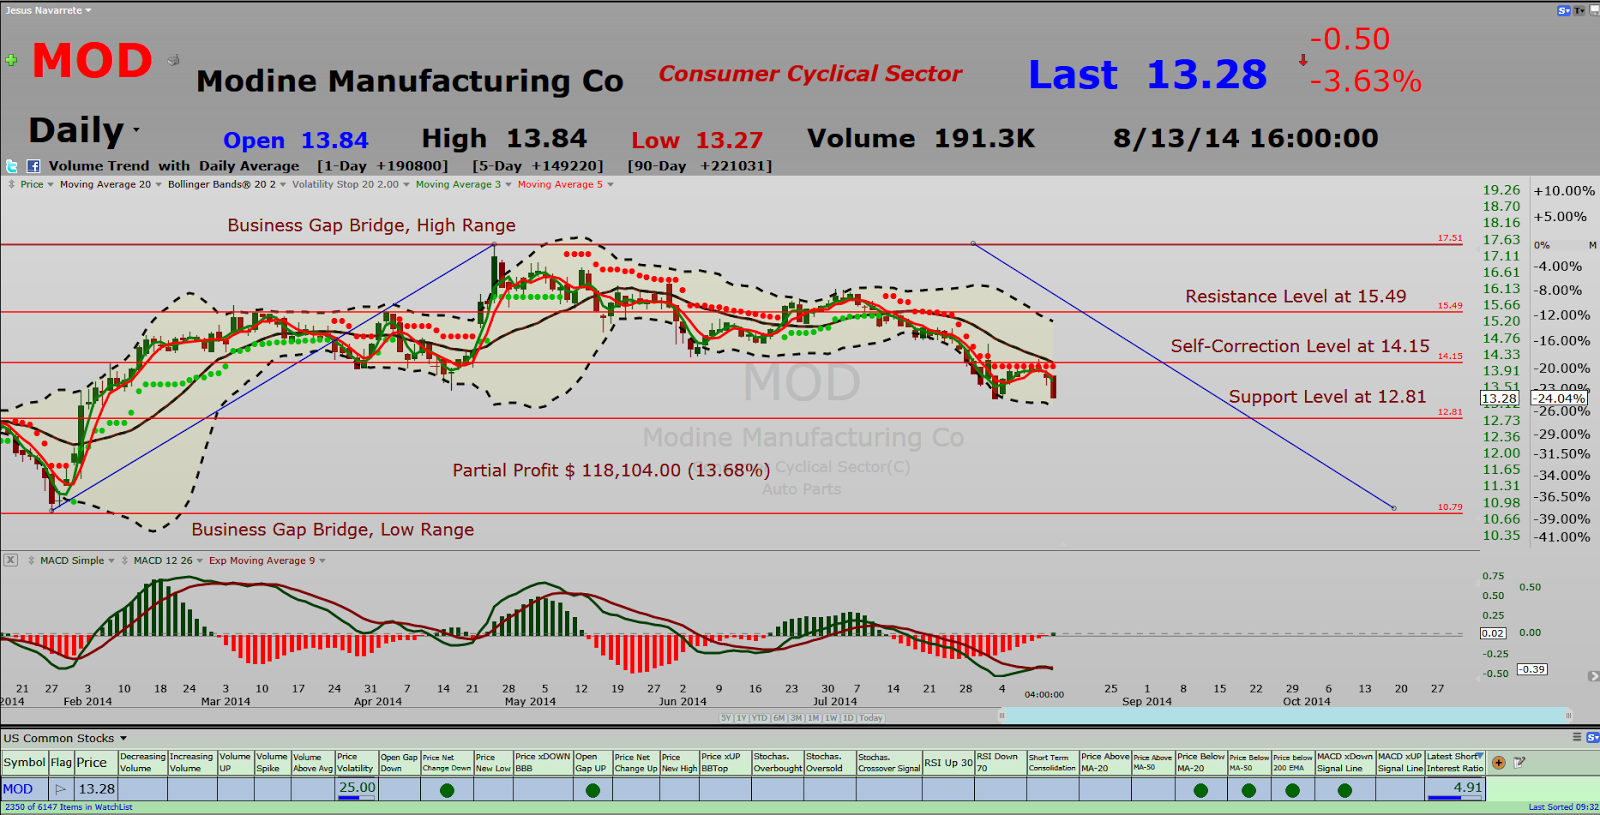Select the 1D range button
1600x815 pixels.
point(848,718)
